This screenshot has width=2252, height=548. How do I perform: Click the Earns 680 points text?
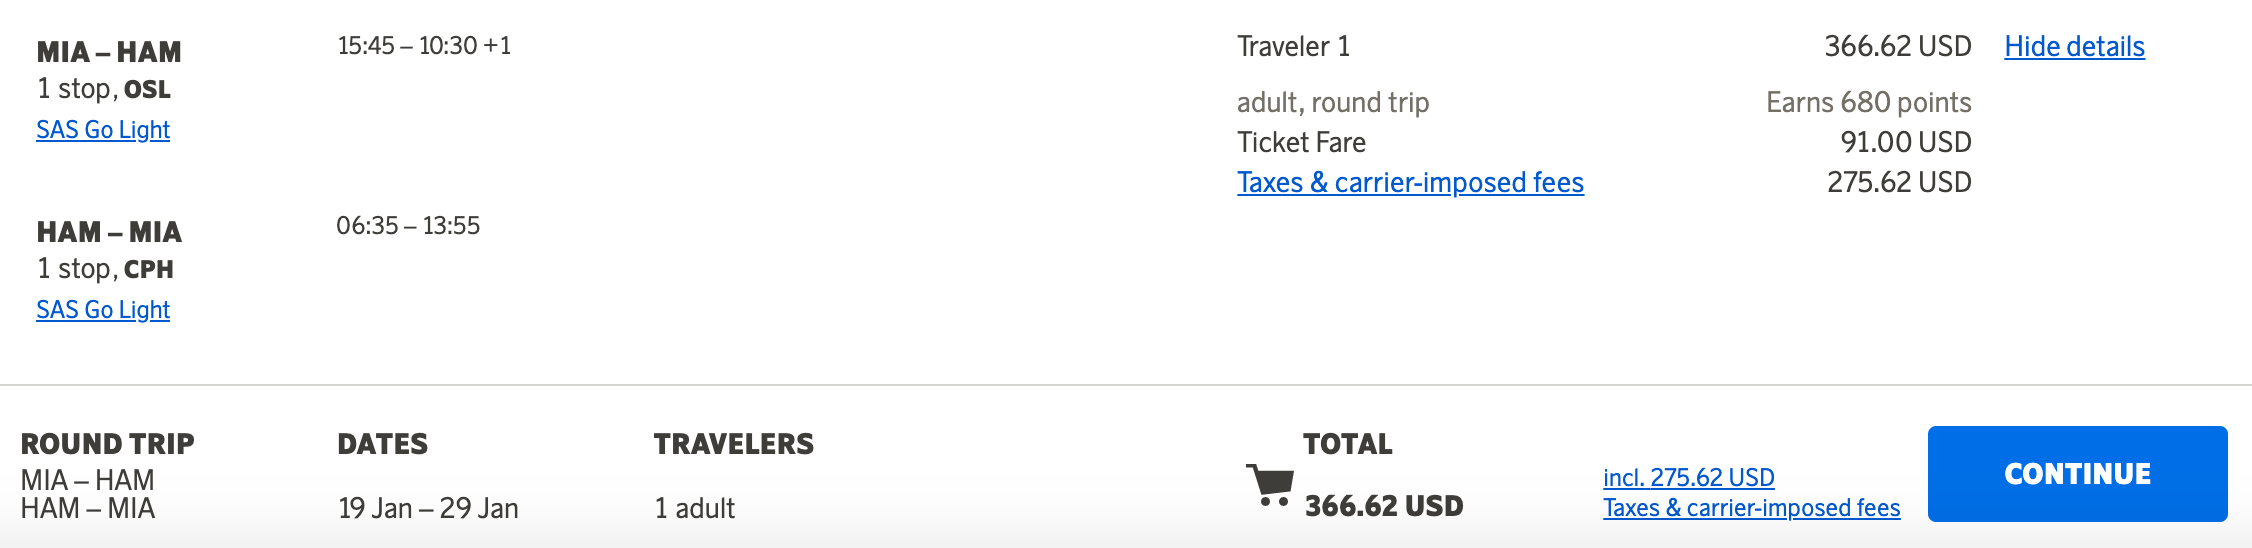click(x=1868, y=102)
